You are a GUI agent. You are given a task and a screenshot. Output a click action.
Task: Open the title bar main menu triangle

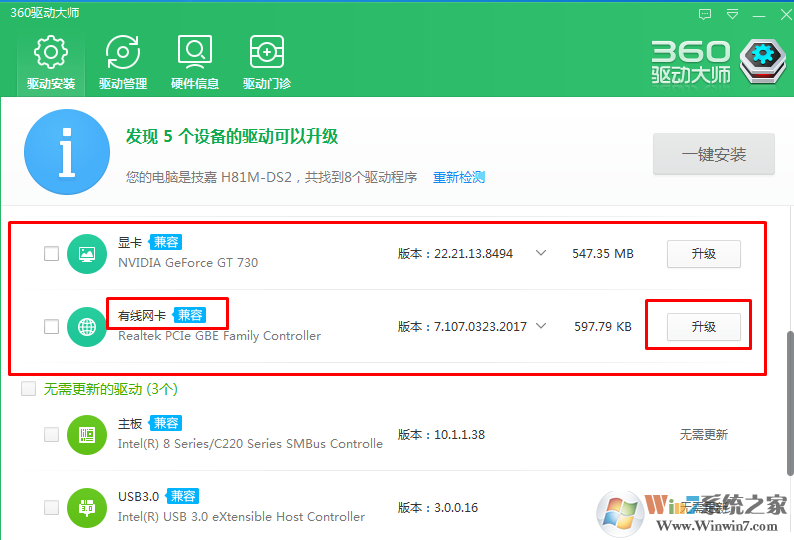(x=732, y=14)
